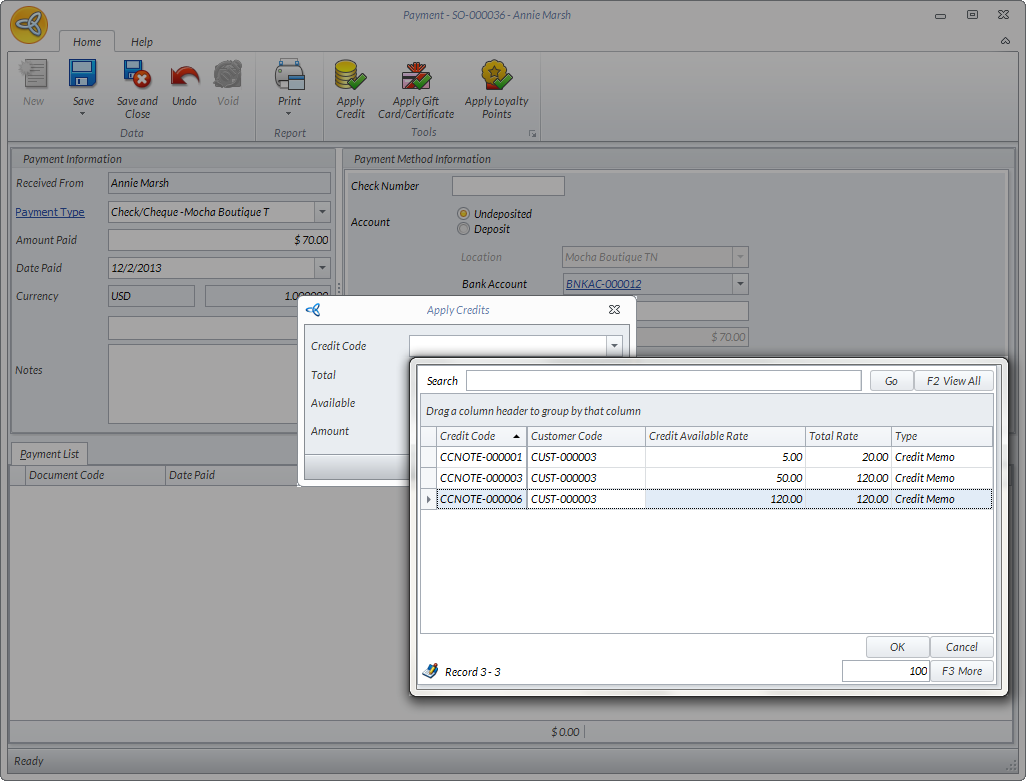
Task: Click the Save icon in ribbon
Action: pos(83,76)
